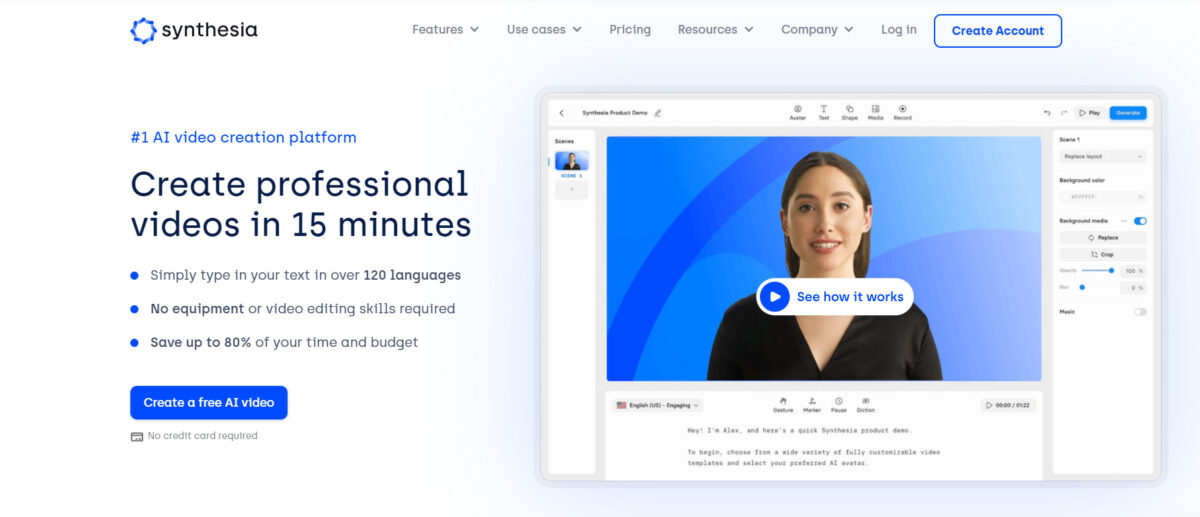
Task: Click the Synthesia Product Demo title
Action: pos(615,113)
